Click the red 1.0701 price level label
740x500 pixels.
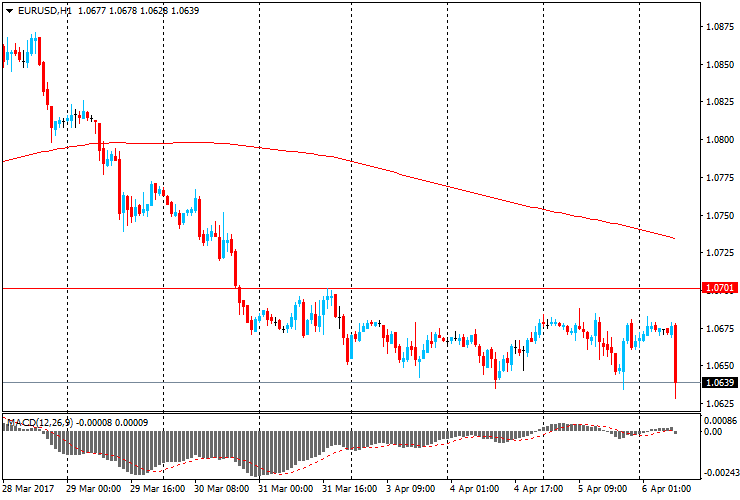click(720, 288)
